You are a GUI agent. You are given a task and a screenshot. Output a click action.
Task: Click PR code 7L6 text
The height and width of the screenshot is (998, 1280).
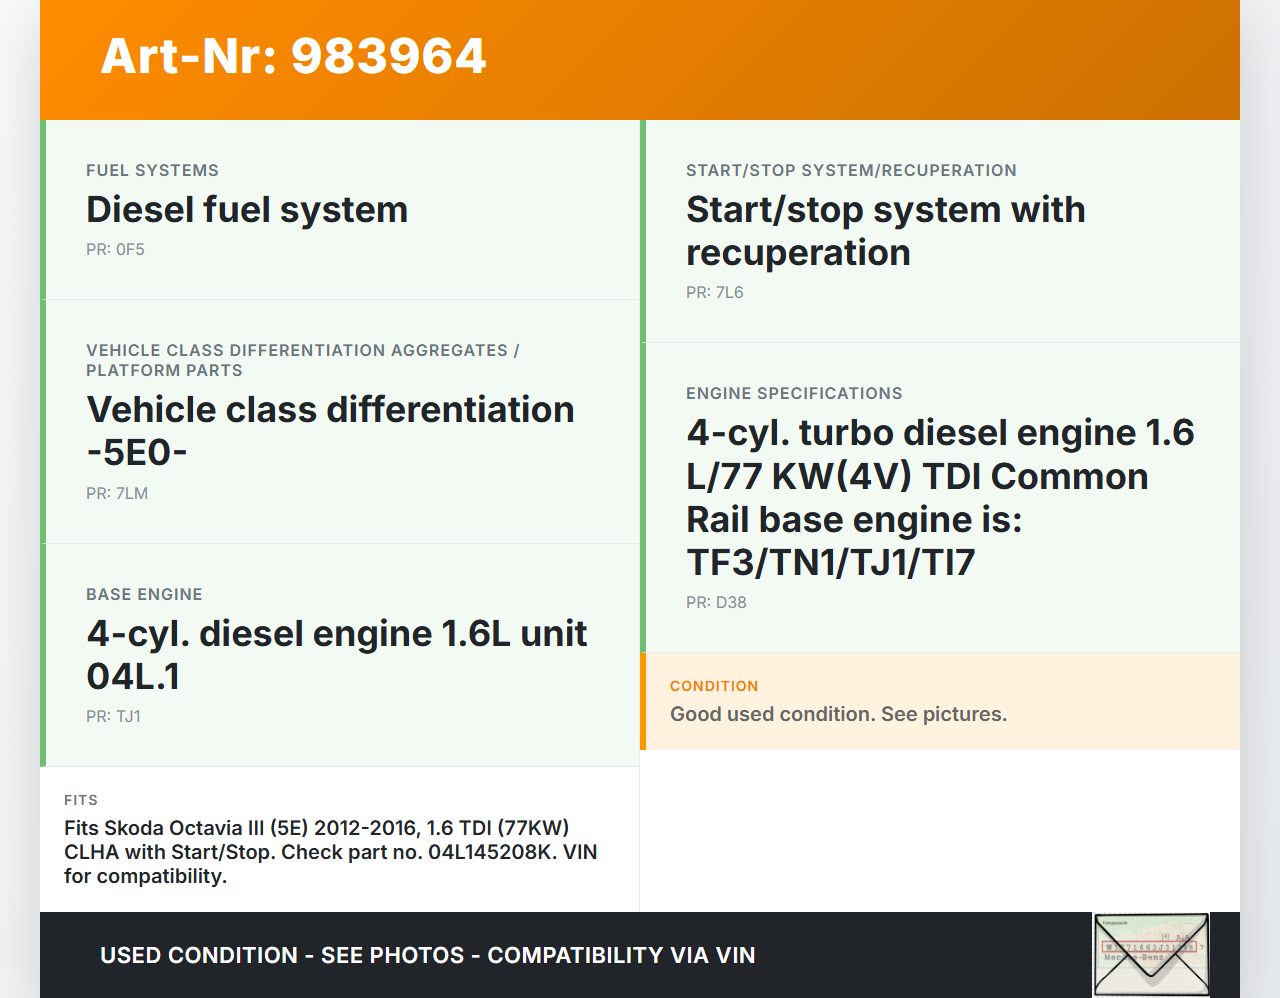click(x=714, y=293)
